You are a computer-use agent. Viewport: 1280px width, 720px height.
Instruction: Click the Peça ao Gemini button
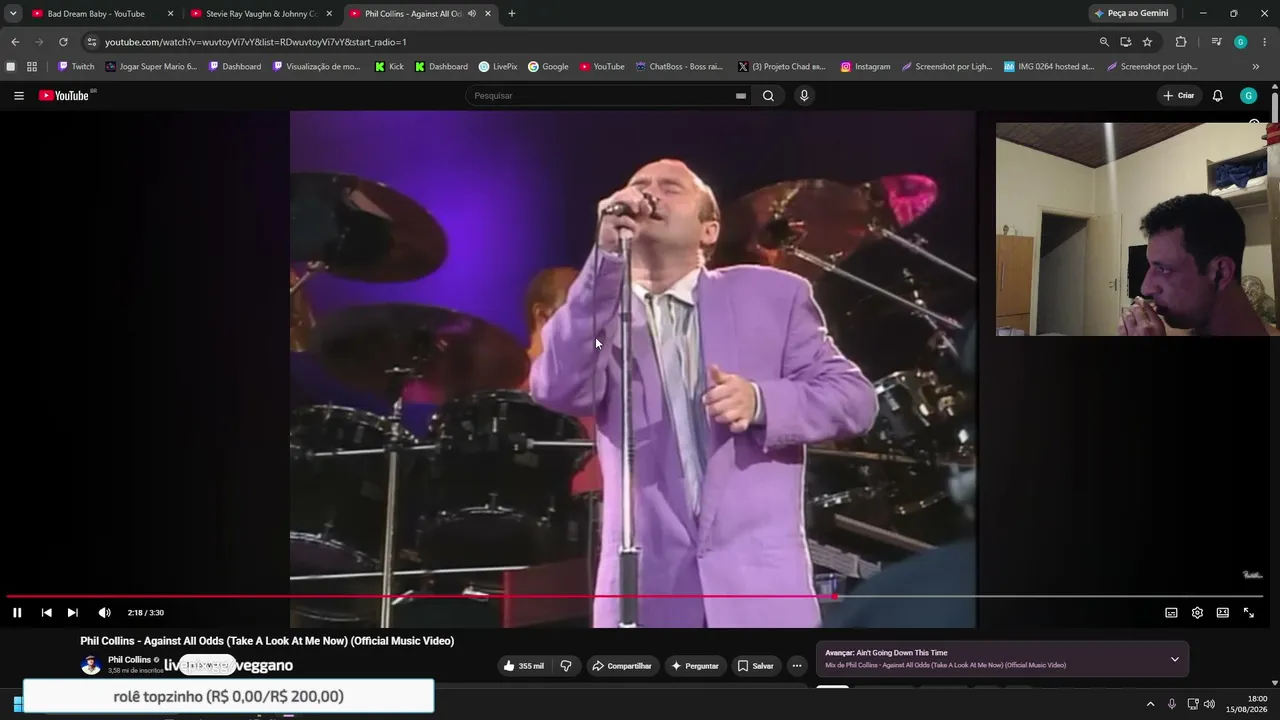click(1132, 14)
